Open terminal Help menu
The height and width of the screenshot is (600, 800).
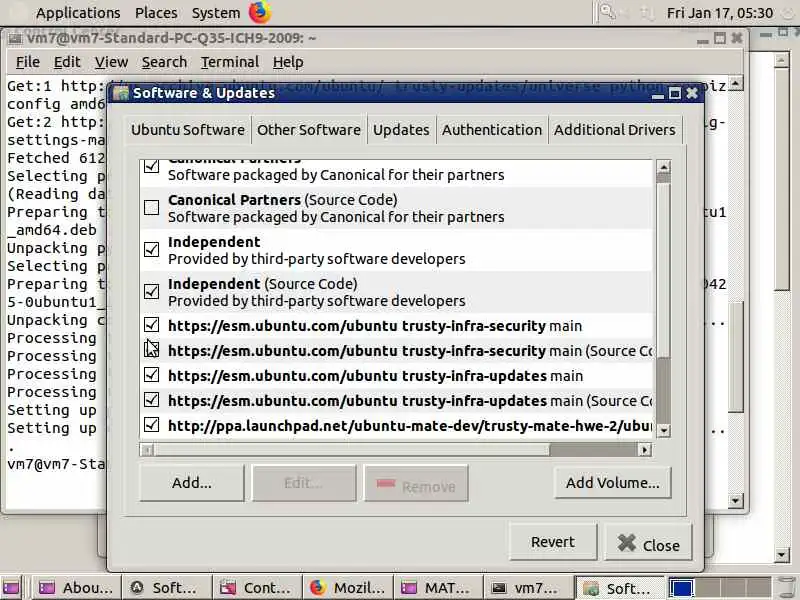[x=288, y=62]
